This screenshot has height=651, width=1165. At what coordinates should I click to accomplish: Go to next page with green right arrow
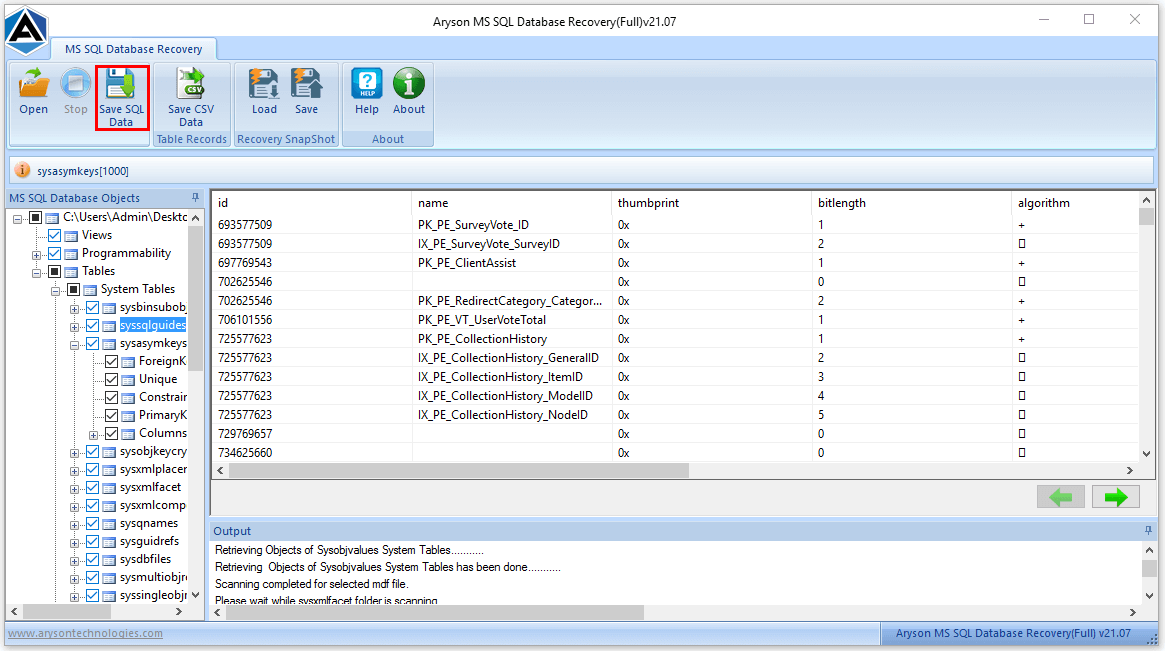point(1115,497)
